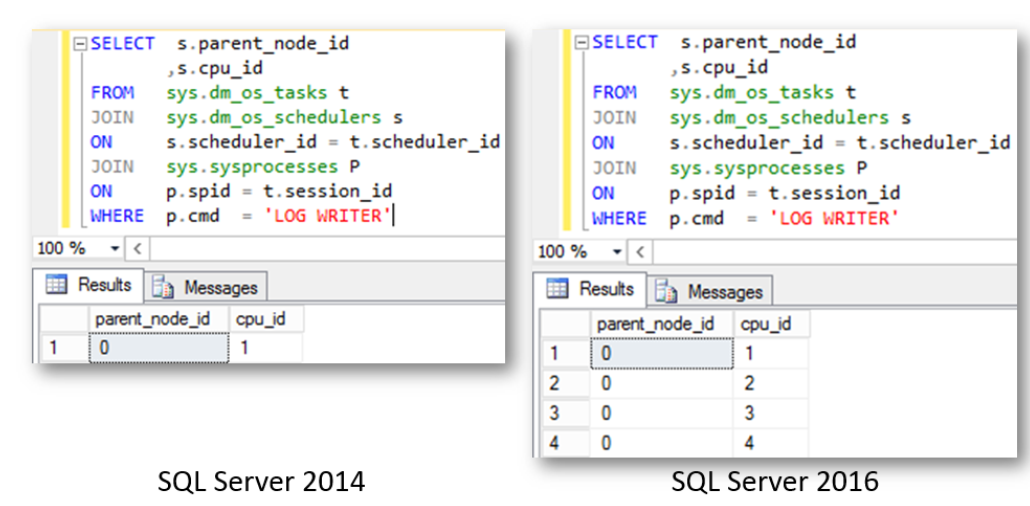
Task: Click cpu_id cell 2 in 2016 results
Action: (x=771, y=382)
